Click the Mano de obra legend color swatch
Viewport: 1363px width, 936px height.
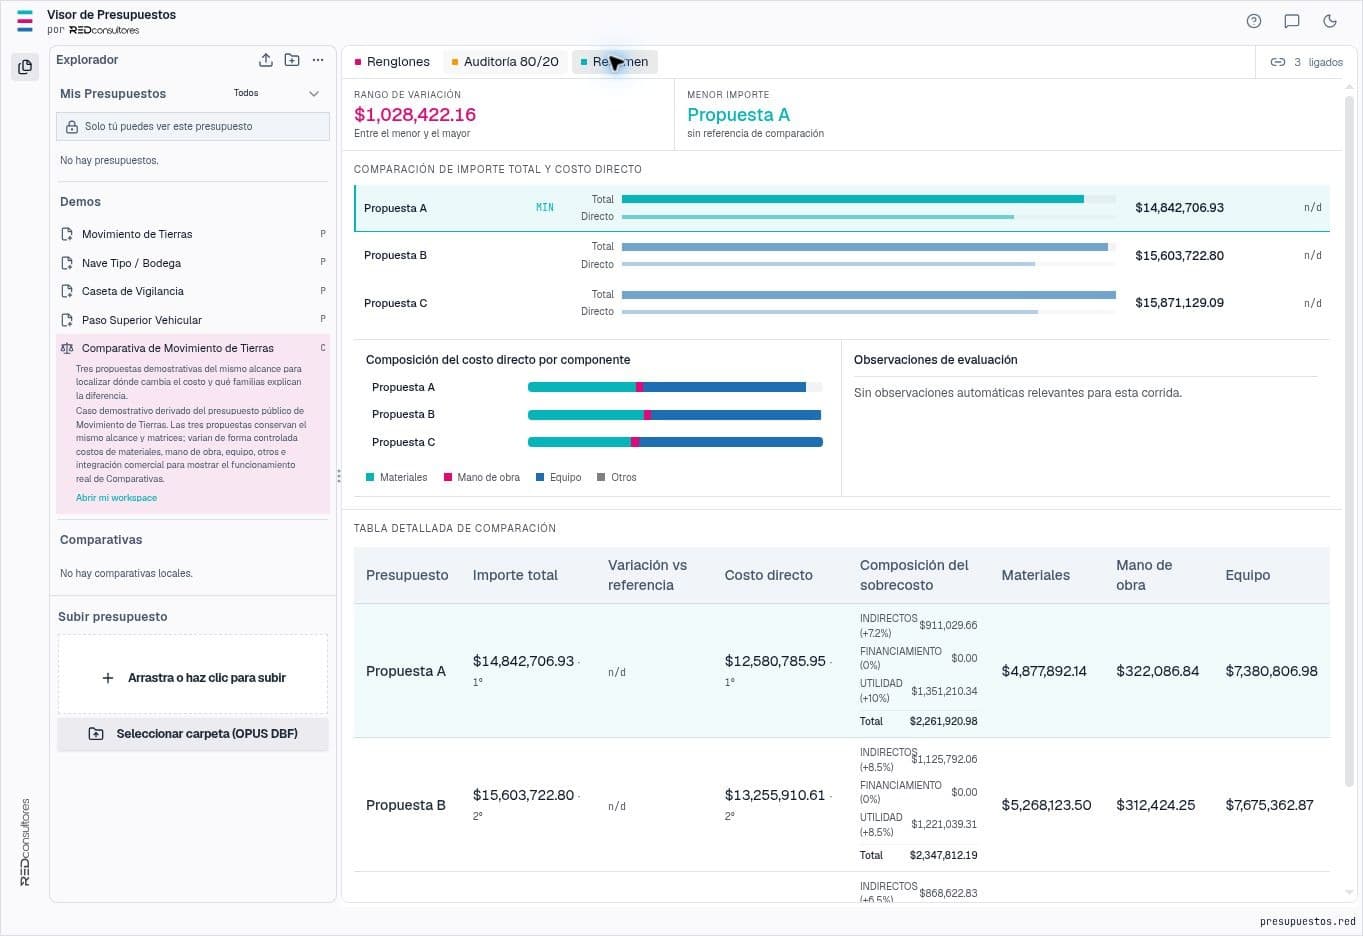(448, 478)
